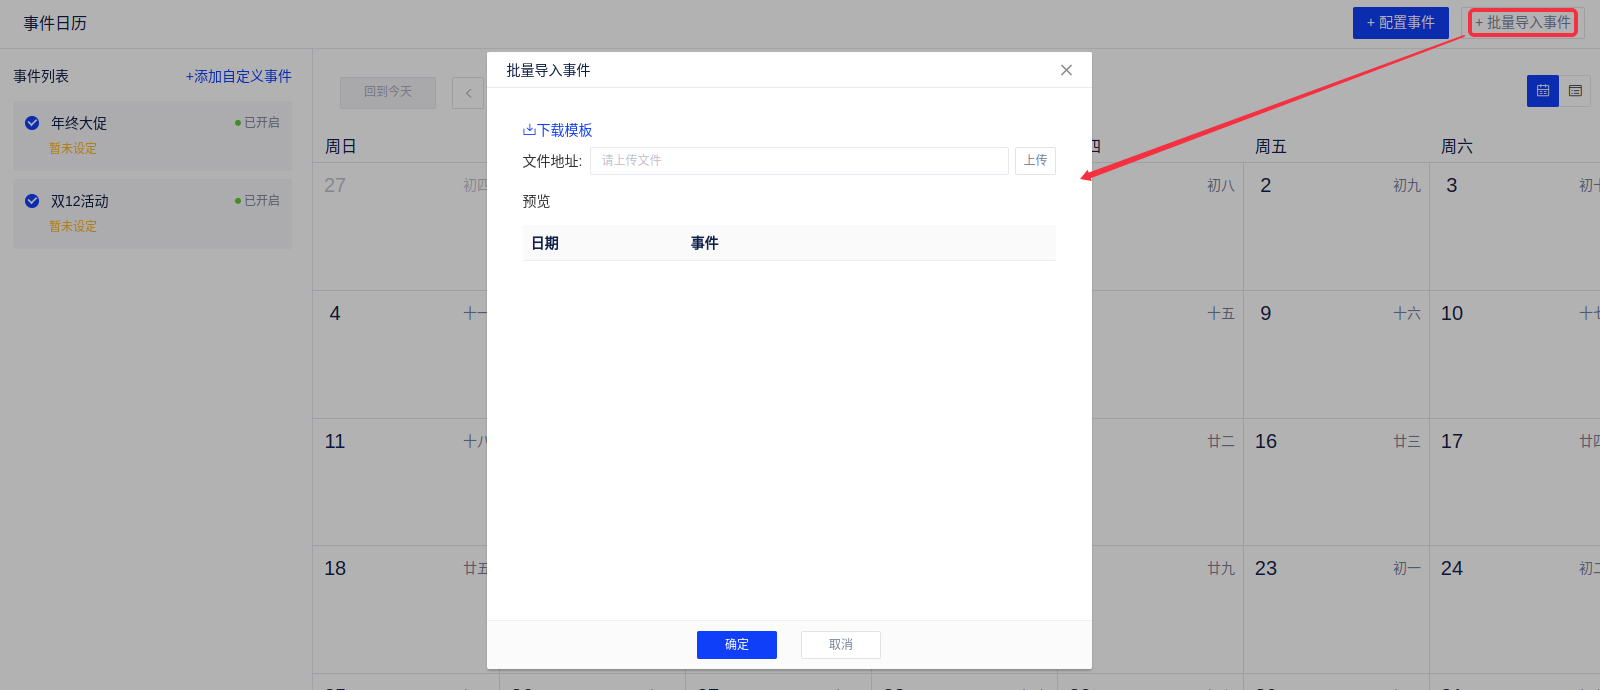Click the 批量导入事件 header button

[1522, 23]
